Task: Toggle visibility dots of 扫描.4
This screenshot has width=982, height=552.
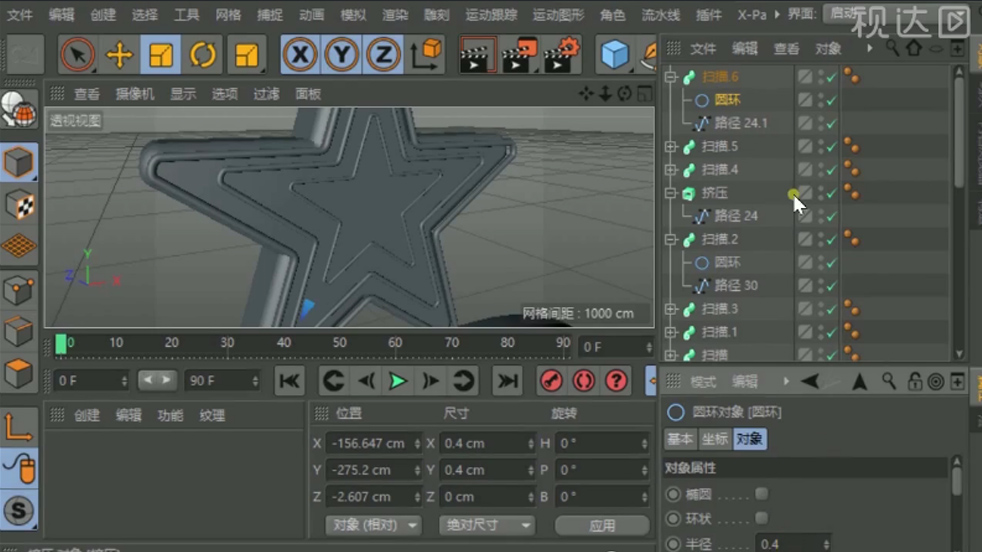Action: [820, 169]
